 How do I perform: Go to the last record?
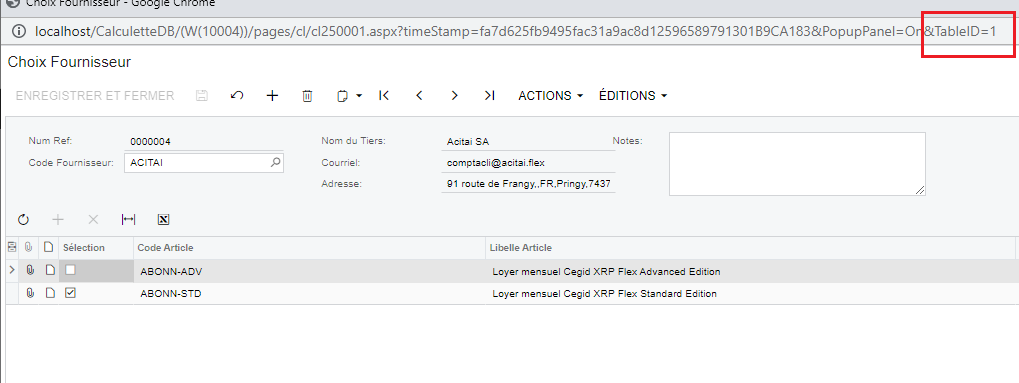(x=490, y=96)
